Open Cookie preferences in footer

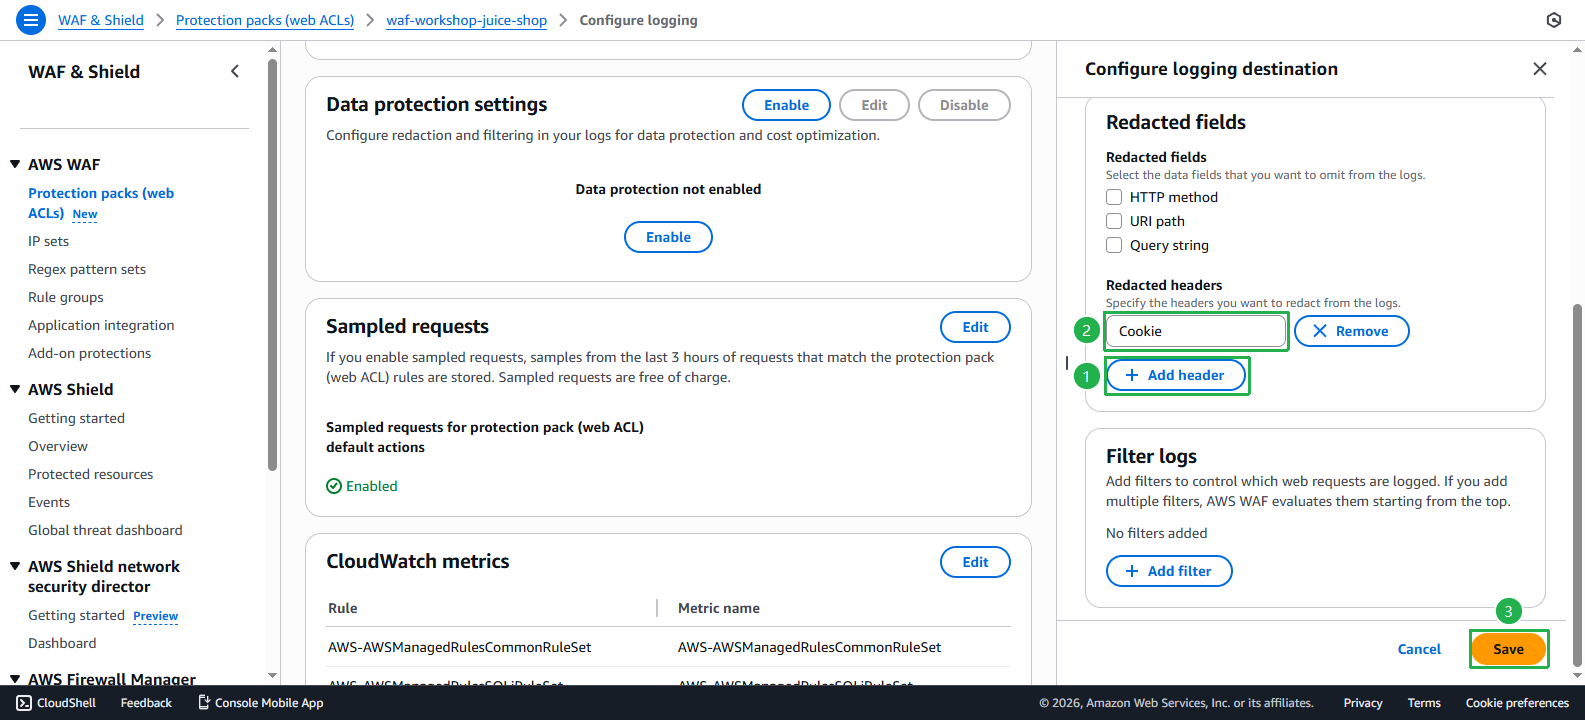(x=1517, y=703)
